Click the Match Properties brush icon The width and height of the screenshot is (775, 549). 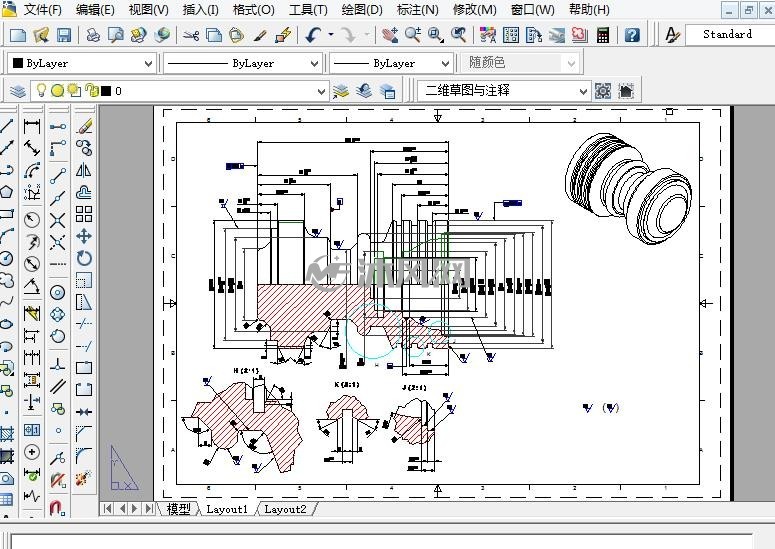[x=260, y=35]
